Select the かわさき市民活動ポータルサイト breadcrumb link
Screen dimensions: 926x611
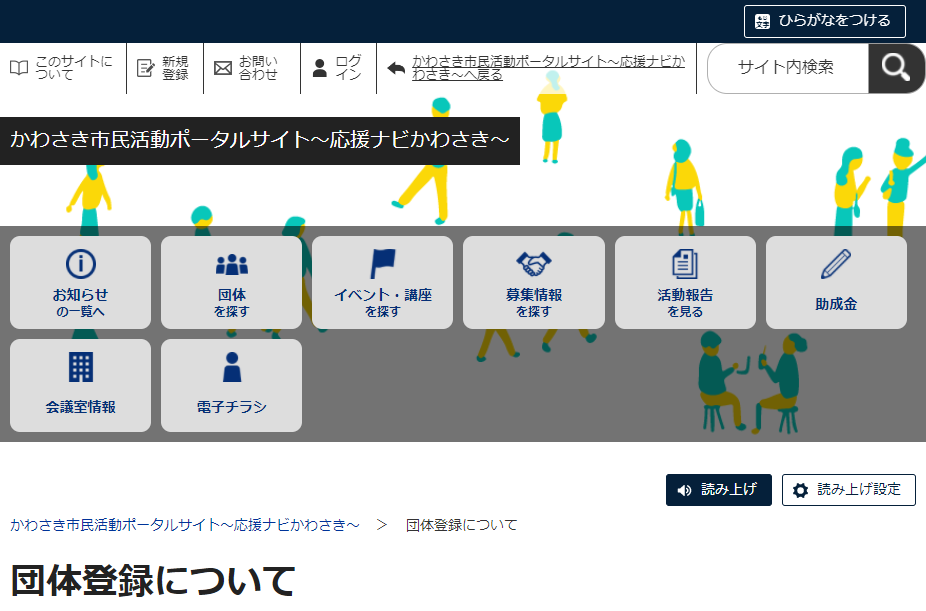pos(185,525)
